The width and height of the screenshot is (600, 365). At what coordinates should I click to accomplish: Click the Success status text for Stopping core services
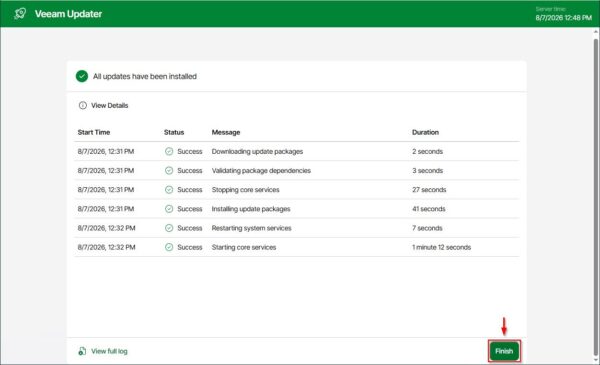coord(189,189)
